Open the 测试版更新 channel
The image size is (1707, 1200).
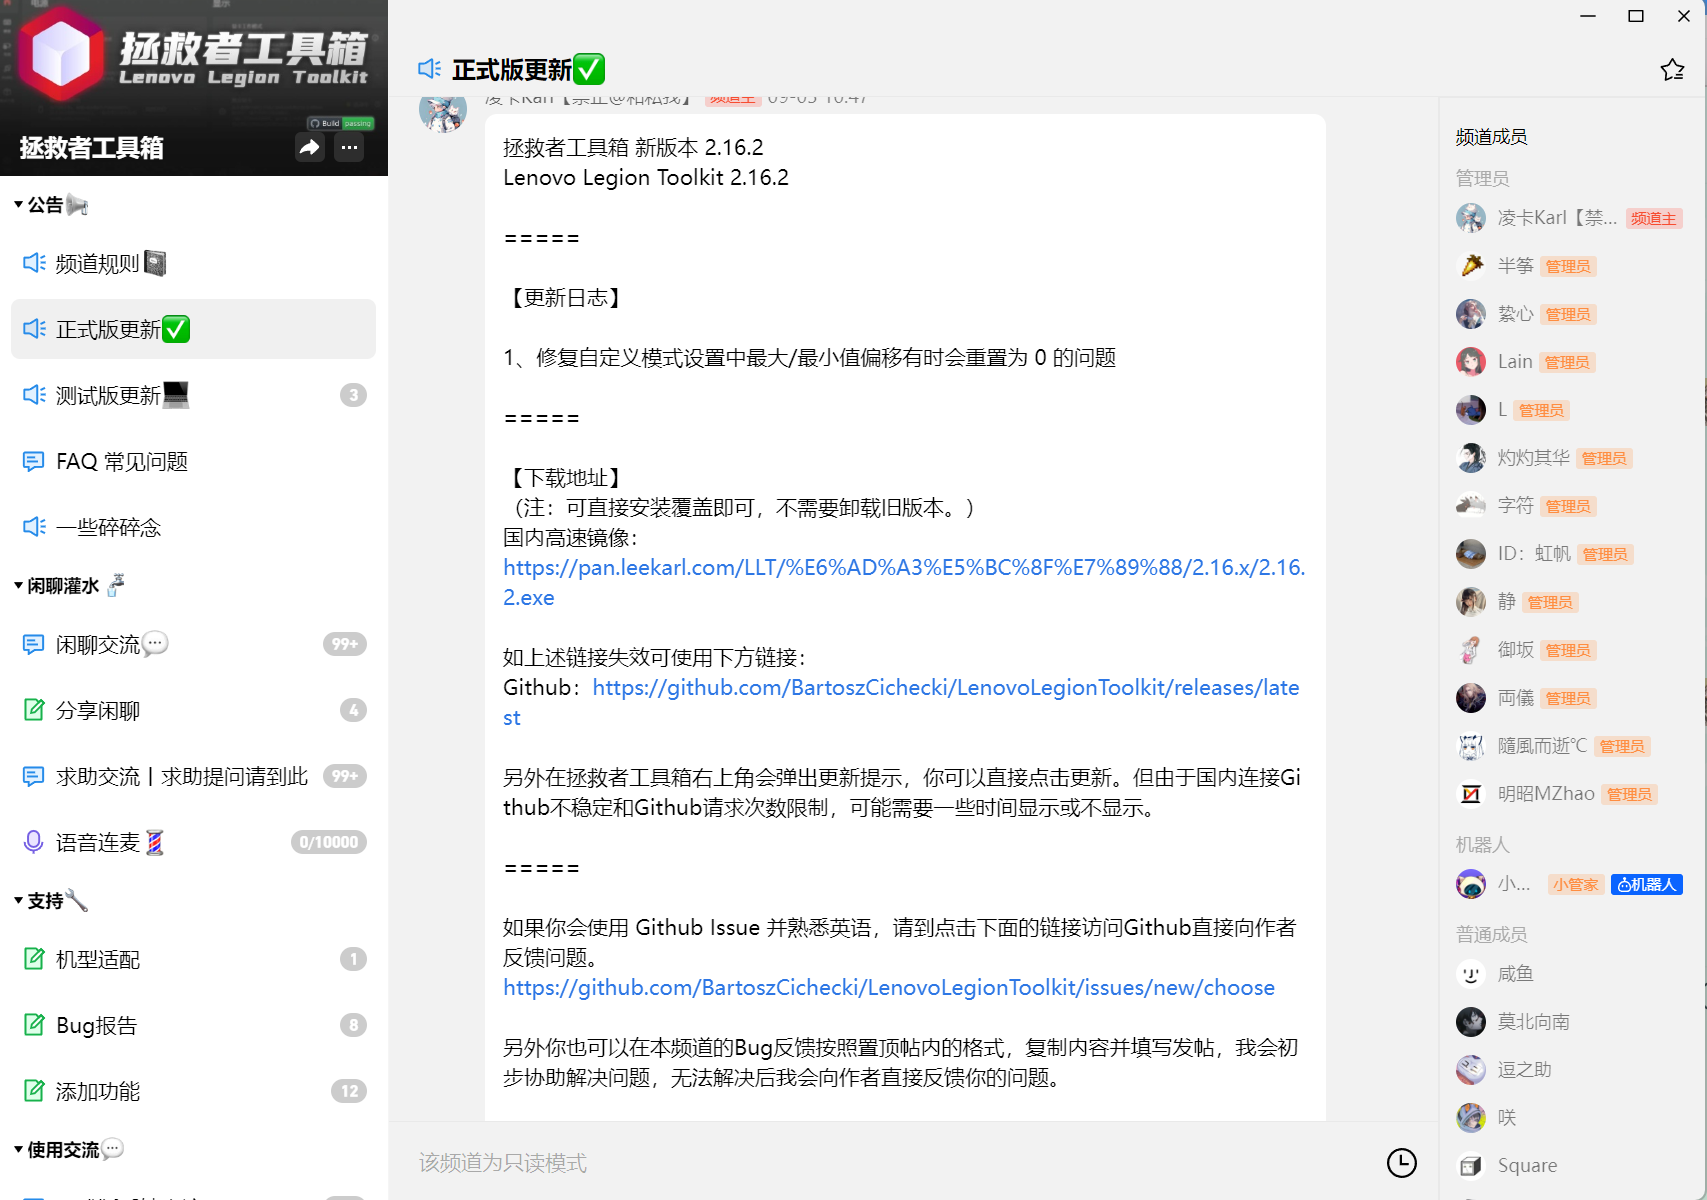pos(193,395)
